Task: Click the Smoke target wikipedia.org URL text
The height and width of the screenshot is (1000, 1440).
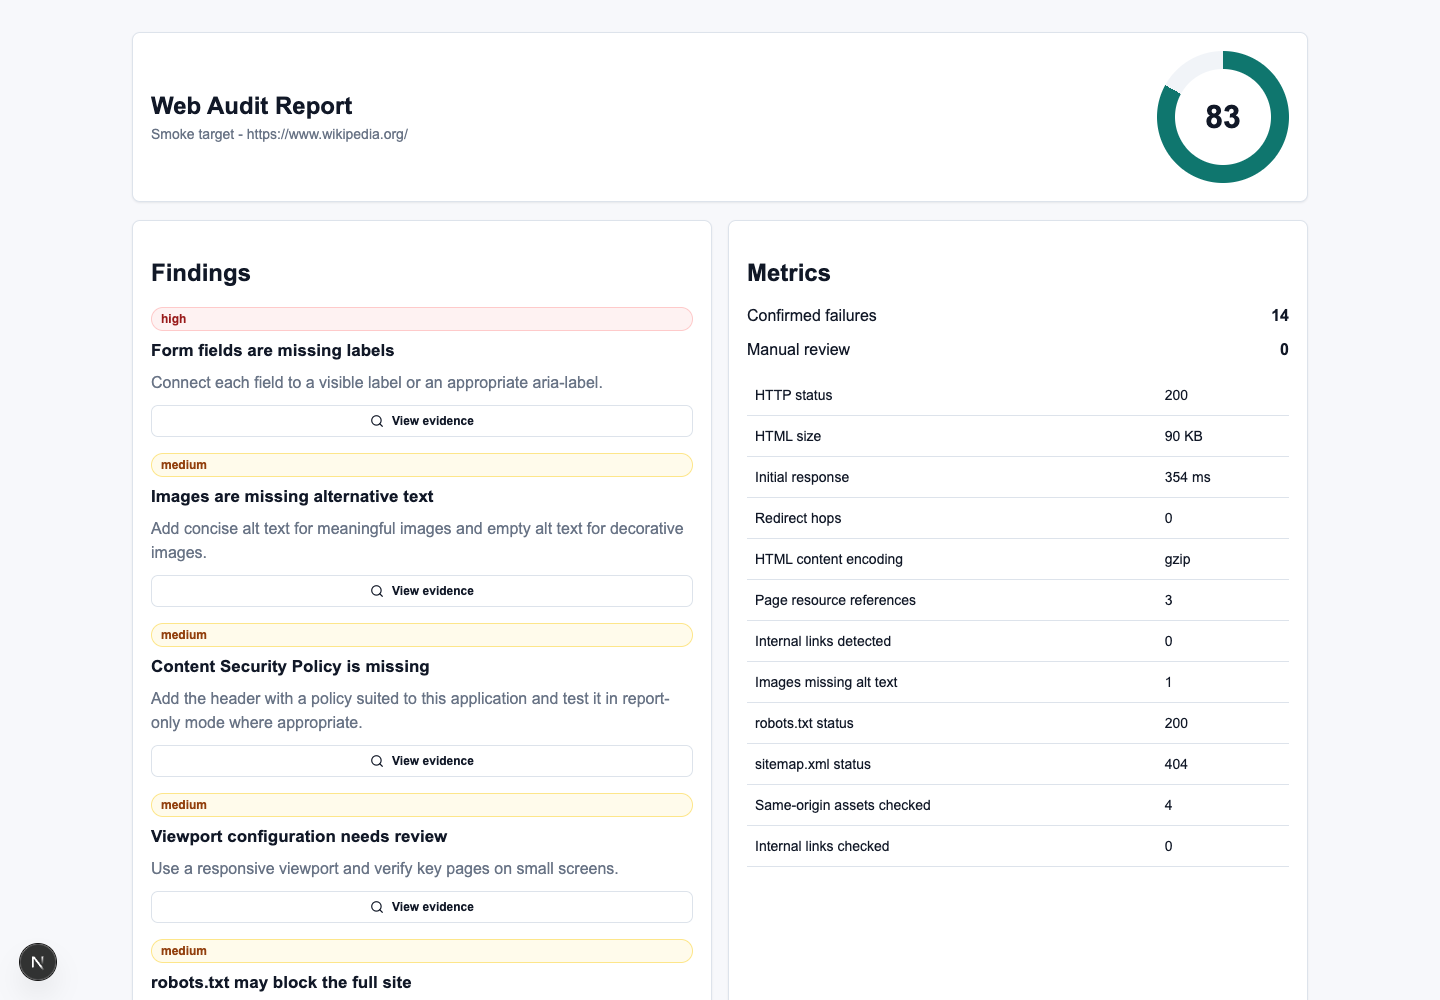Action: click(x=279, y=134)
